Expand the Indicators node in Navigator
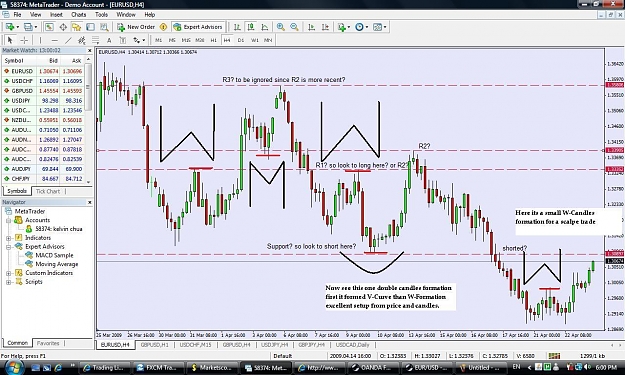The image size is (625, 375). click(x=8, y=238)
